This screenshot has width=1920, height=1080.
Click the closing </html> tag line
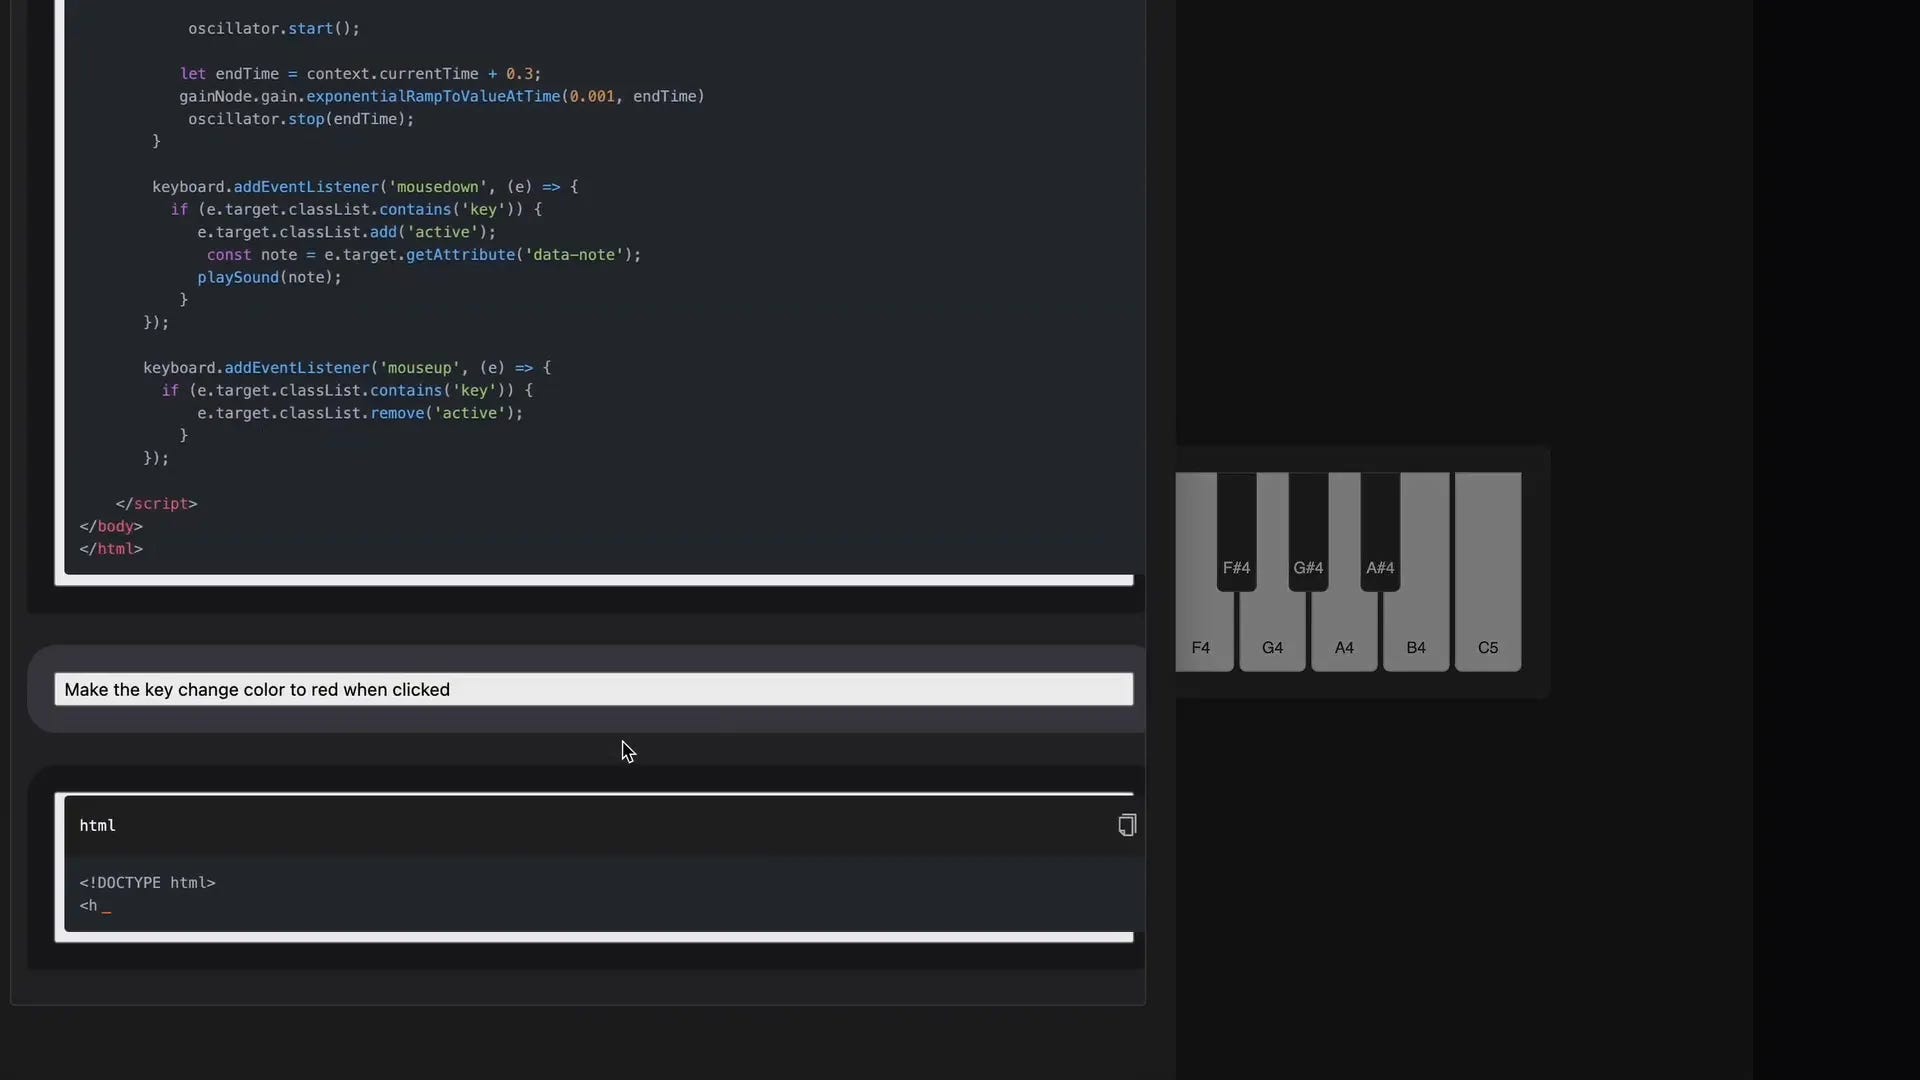pos(111,548)
